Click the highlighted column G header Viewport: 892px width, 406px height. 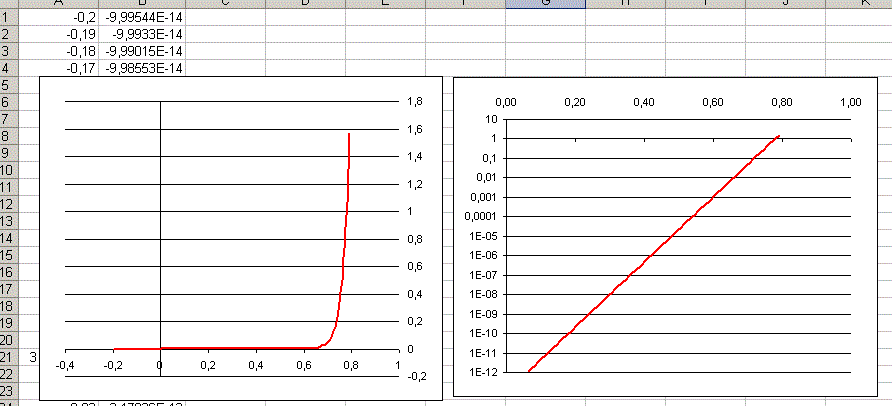[545, 4]
